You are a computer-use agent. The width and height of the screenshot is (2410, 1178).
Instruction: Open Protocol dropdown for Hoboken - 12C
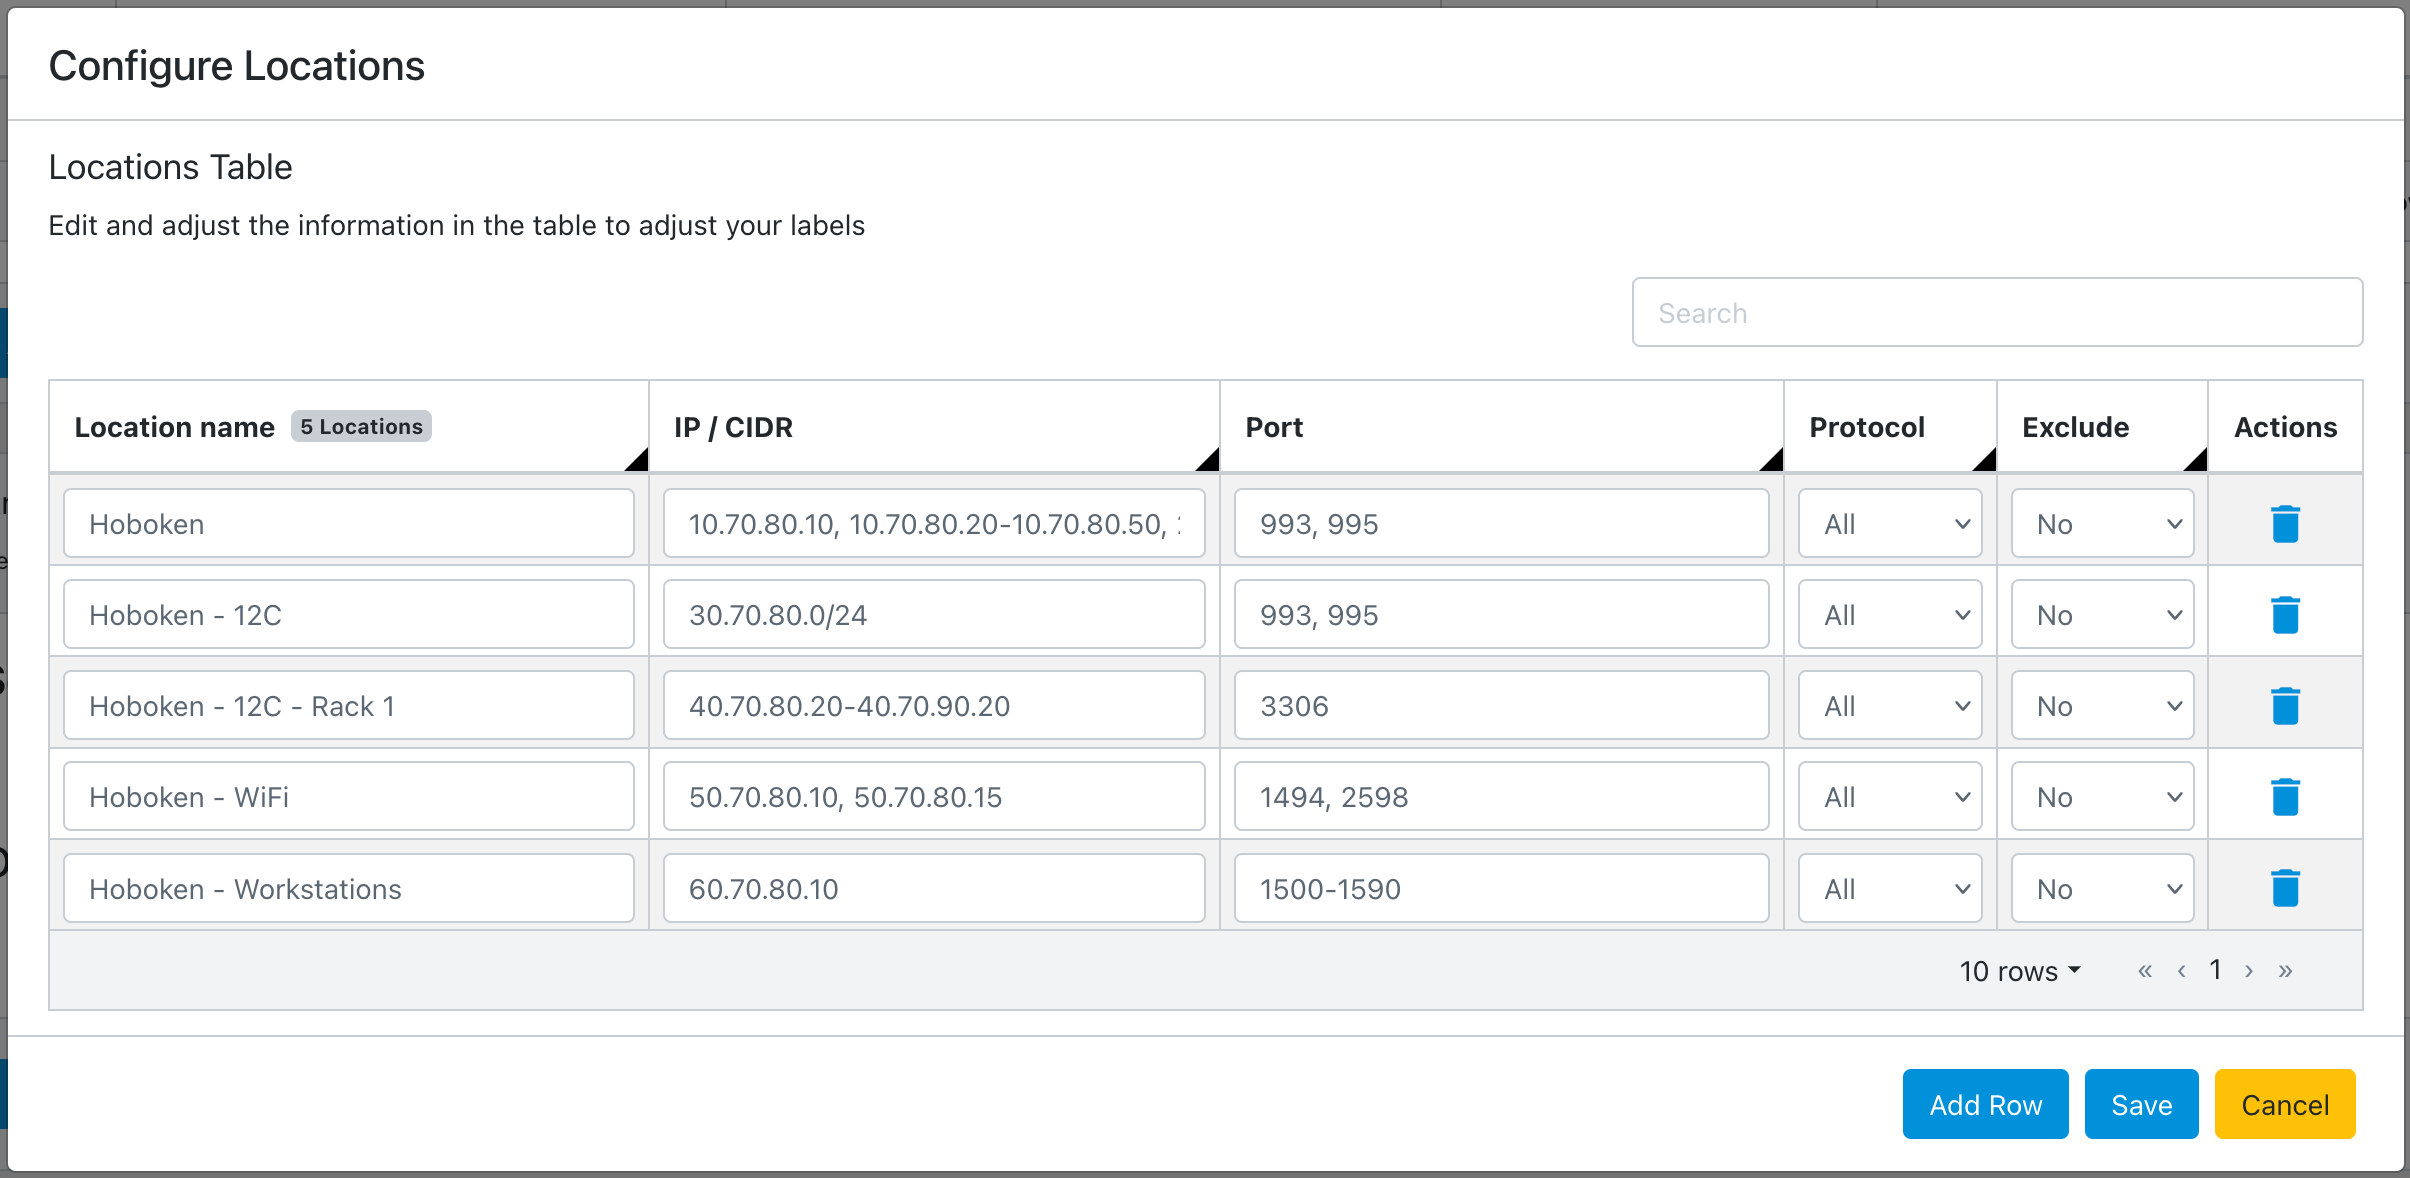(x=1890, y=615)
